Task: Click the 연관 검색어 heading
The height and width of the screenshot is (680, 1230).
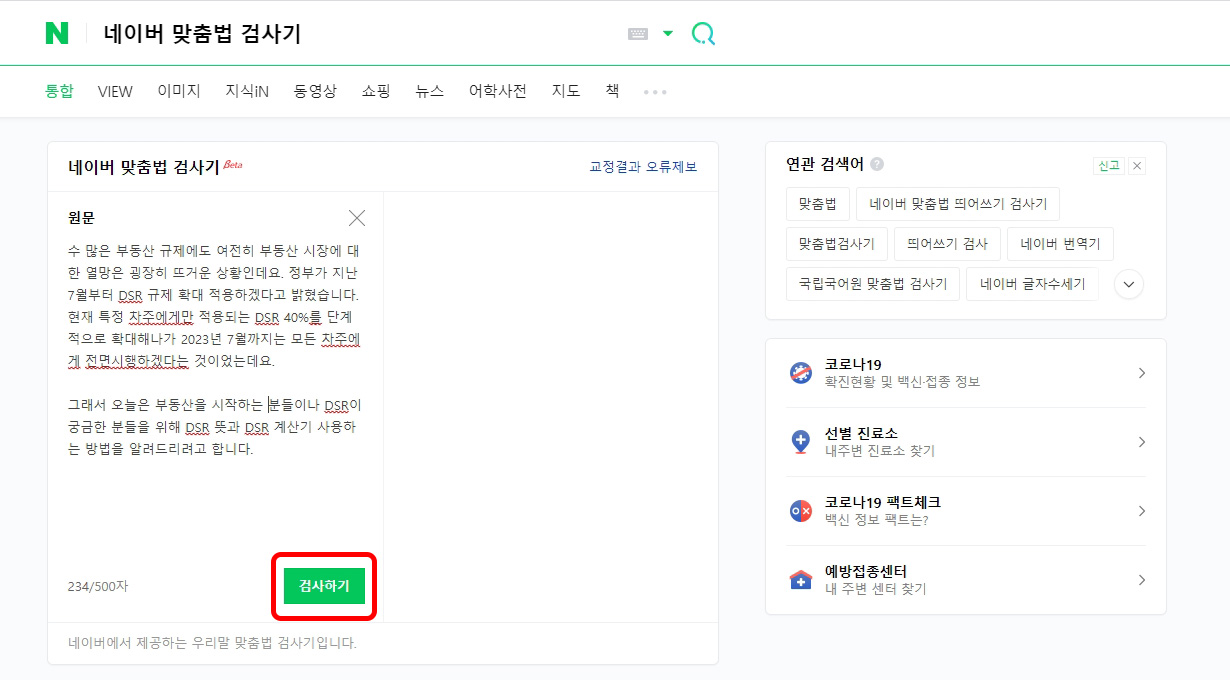Action: coord(825,164)
